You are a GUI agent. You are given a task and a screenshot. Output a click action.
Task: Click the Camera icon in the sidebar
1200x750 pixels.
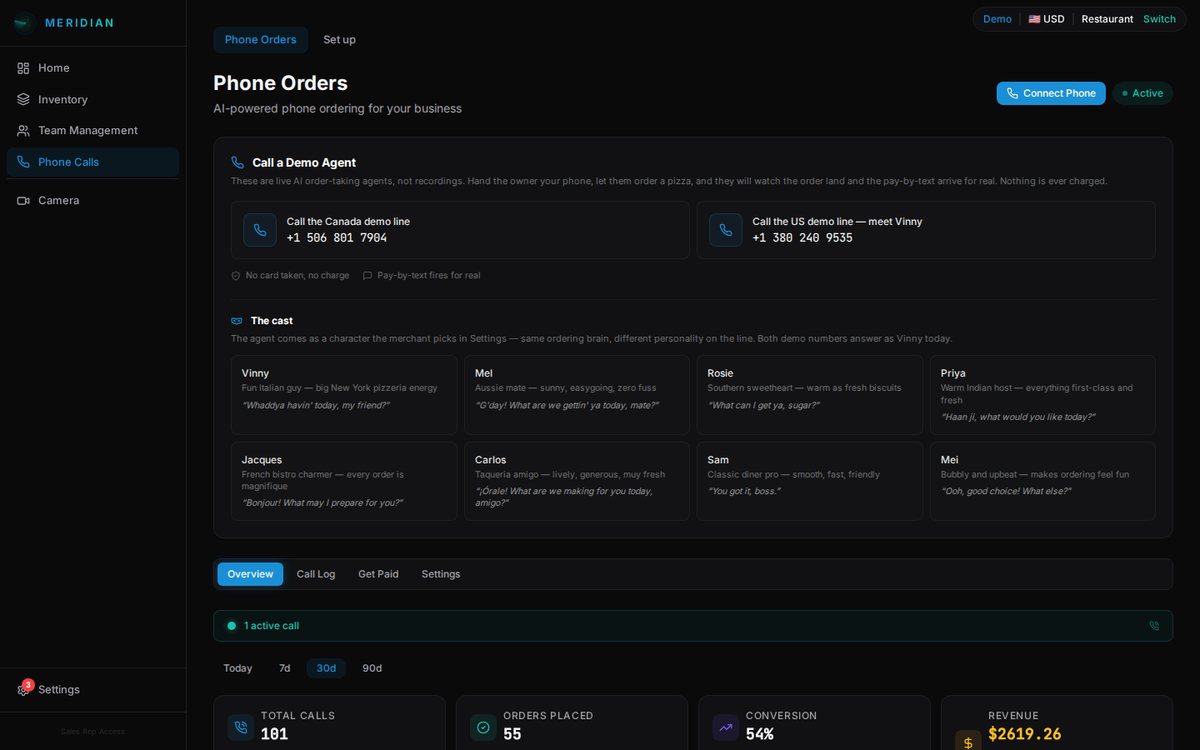[x=23, y=200]
